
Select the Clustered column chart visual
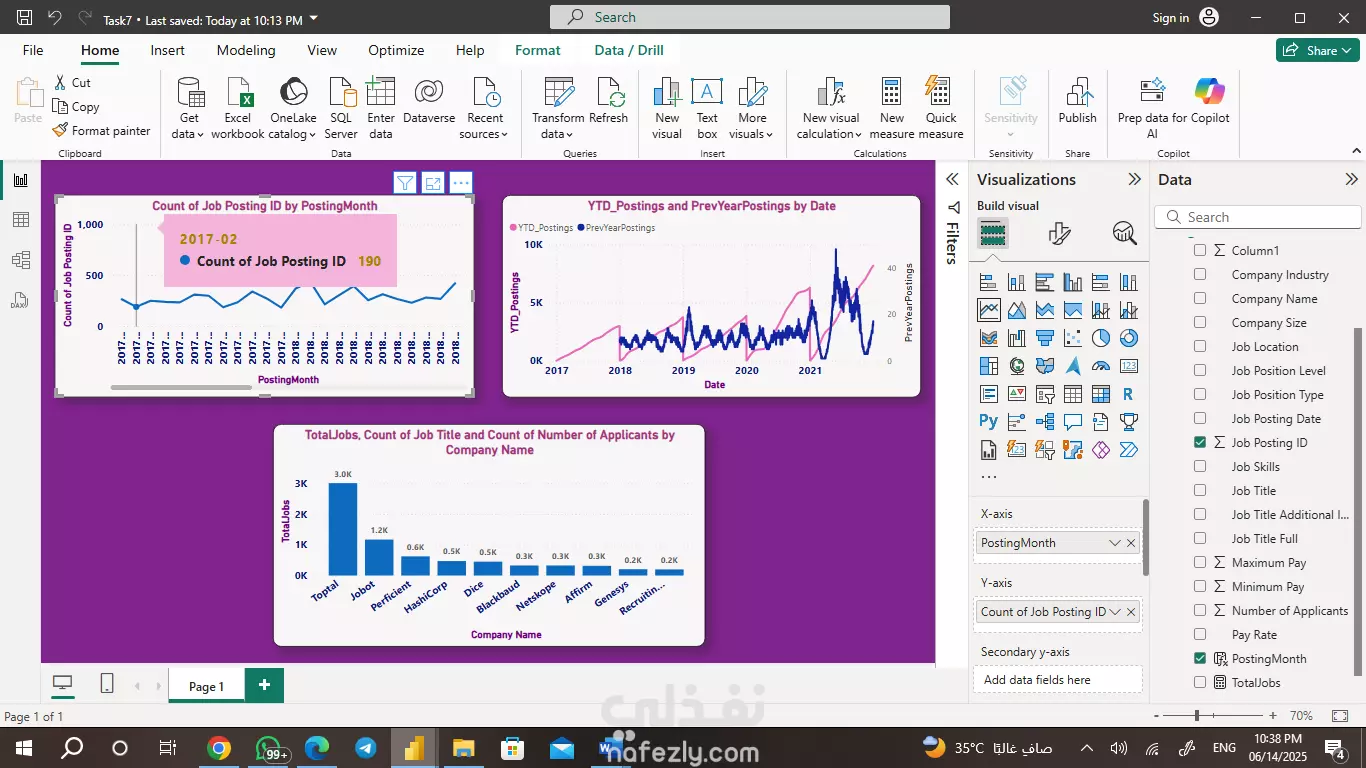click(1073, 282)
